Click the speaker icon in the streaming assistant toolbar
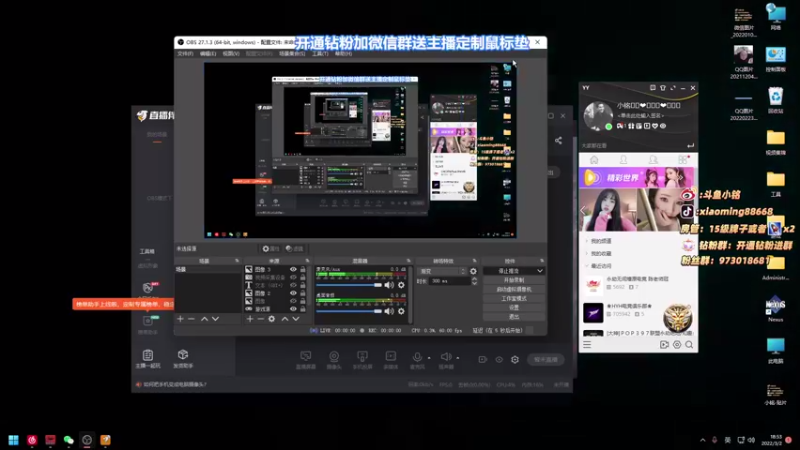This screenshot has height=450, width=800. (x=446, y=359)
